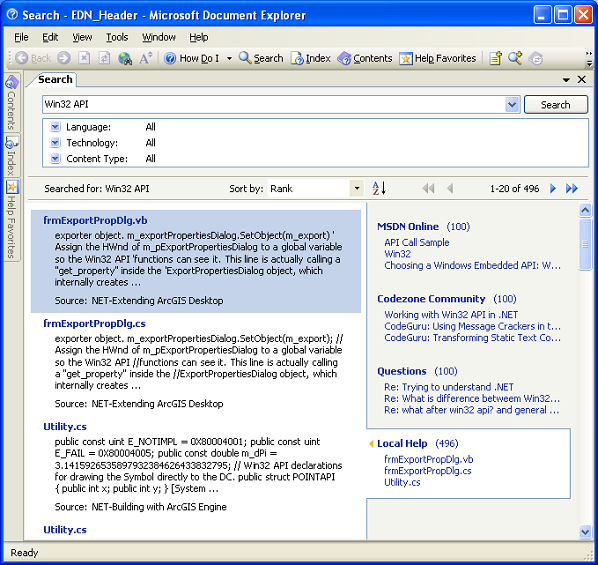Select the Codezone Community results heading
This screenshot has width=598, height=565.
point(431,299)
